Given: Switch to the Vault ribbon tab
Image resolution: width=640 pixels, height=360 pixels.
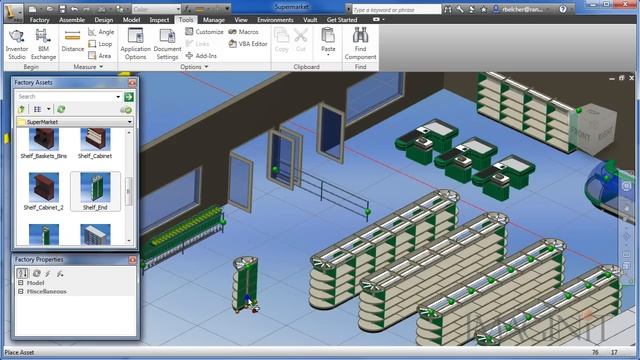Looking at the screenshot, I should pos(310,20).
